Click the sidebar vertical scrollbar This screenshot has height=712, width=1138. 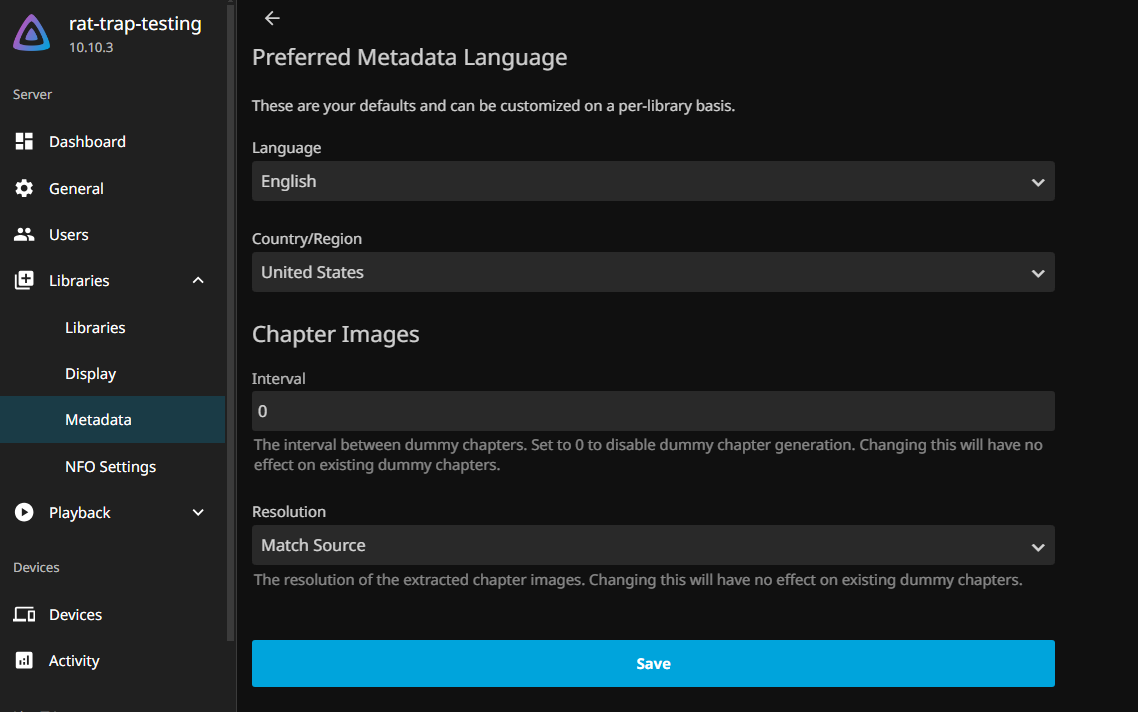tap(231, 300)
